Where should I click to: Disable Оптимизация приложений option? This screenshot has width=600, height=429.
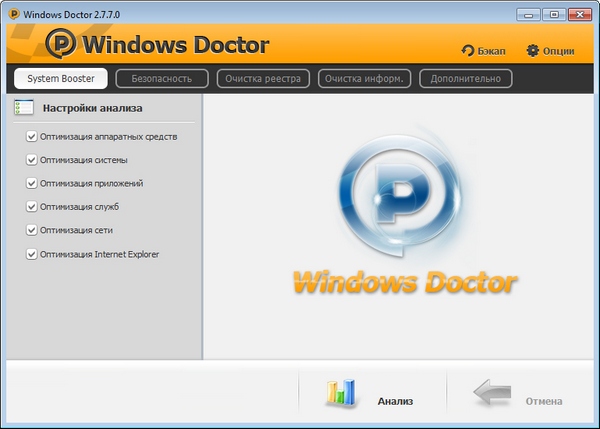tap(31, 183)
